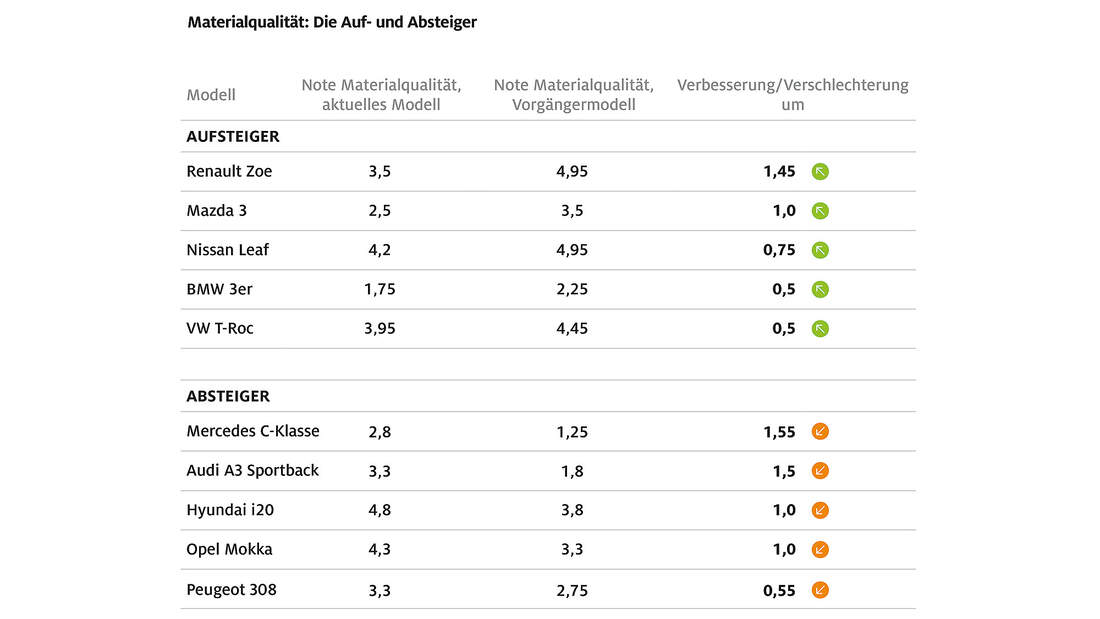Click the Peugeot 308 model name
This screenshot has width=1100, height=619.
coord(231,590)
